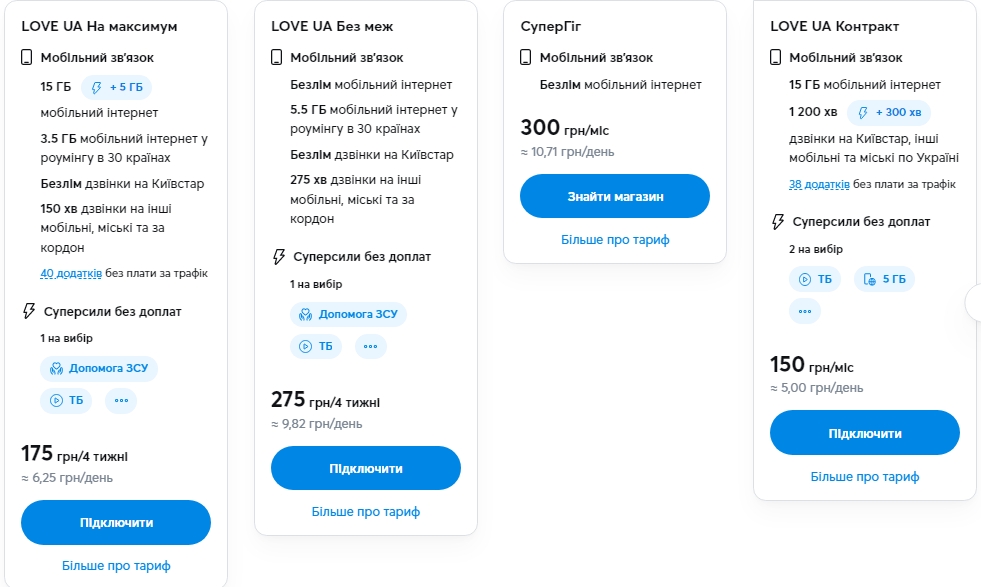This screenshot has height=587, width=981.
Task: Open Більше про тариф for Без меж
Action: tap(366, 512)
